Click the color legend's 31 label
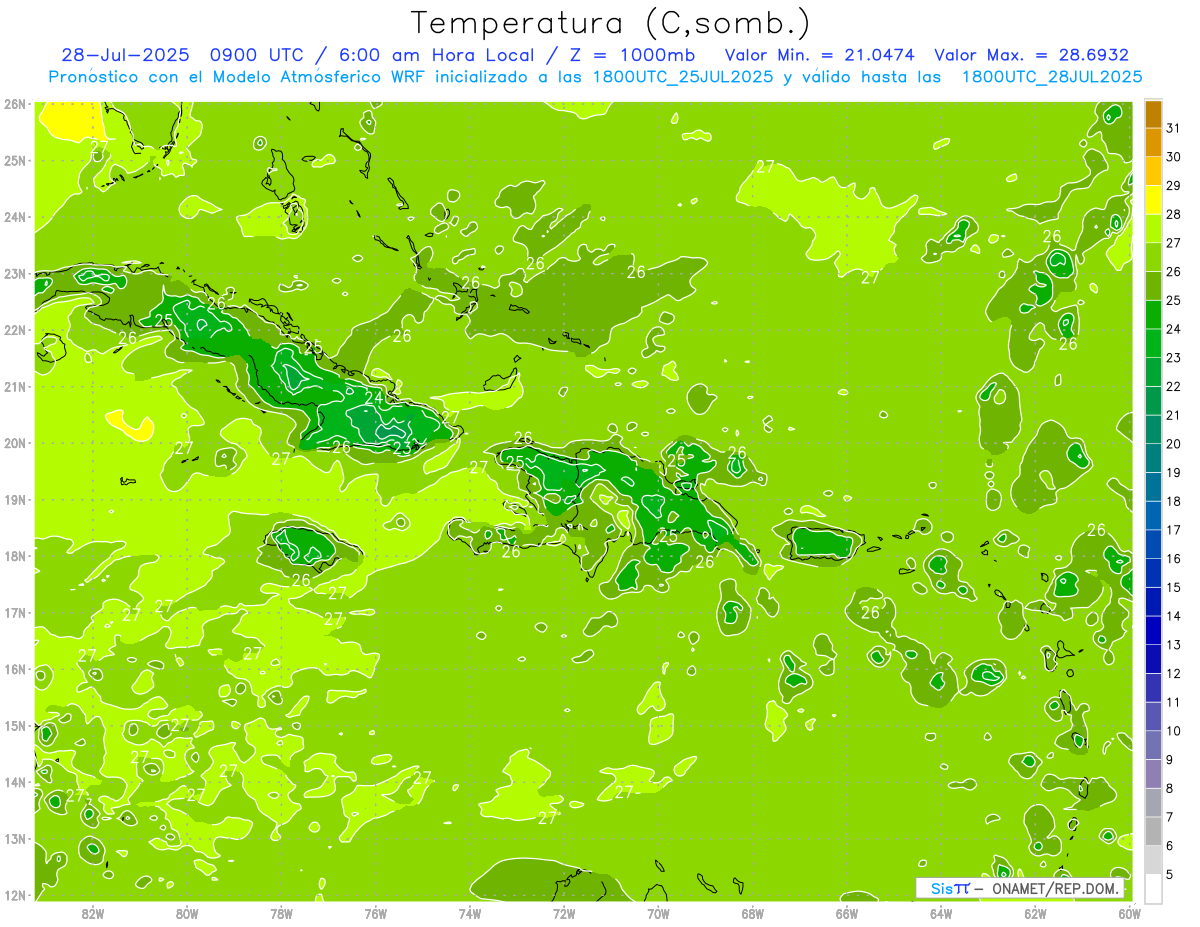The width and height of the screenshot is (1200, 927). point(1173,128)
